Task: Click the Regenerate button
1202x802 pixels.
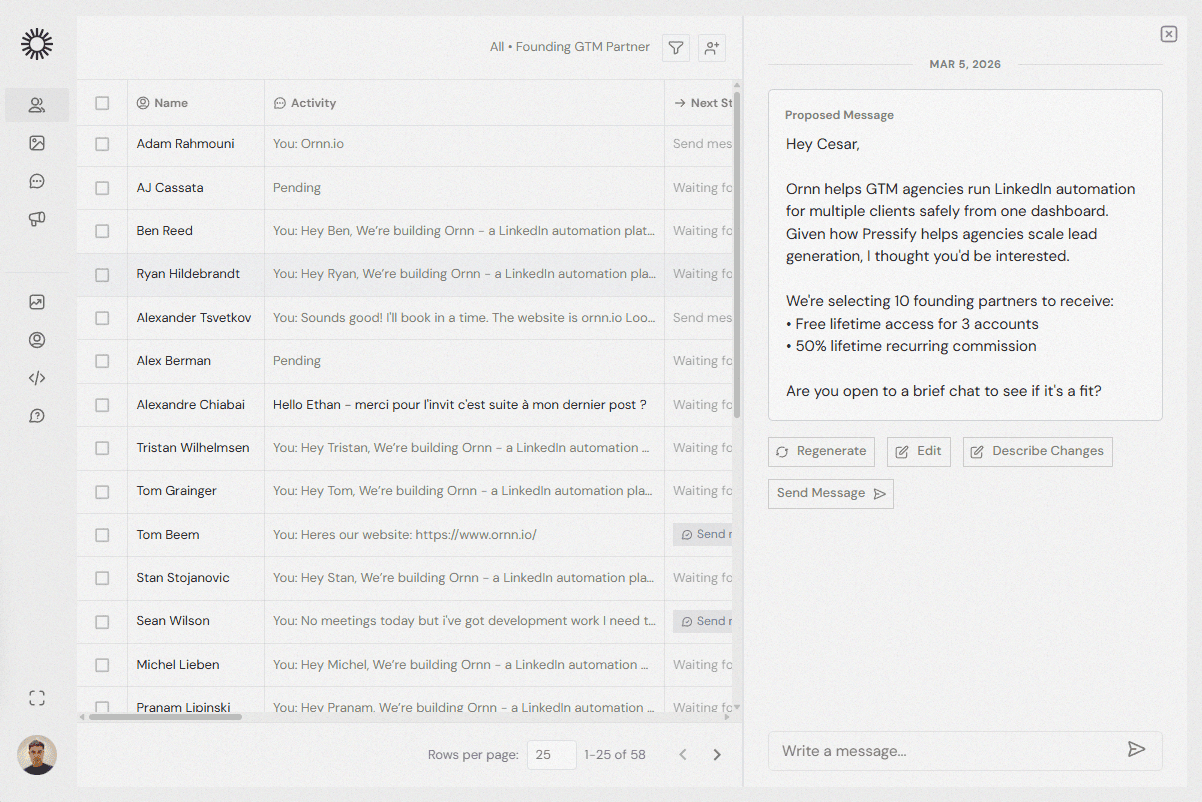Action: coord(821,451)
